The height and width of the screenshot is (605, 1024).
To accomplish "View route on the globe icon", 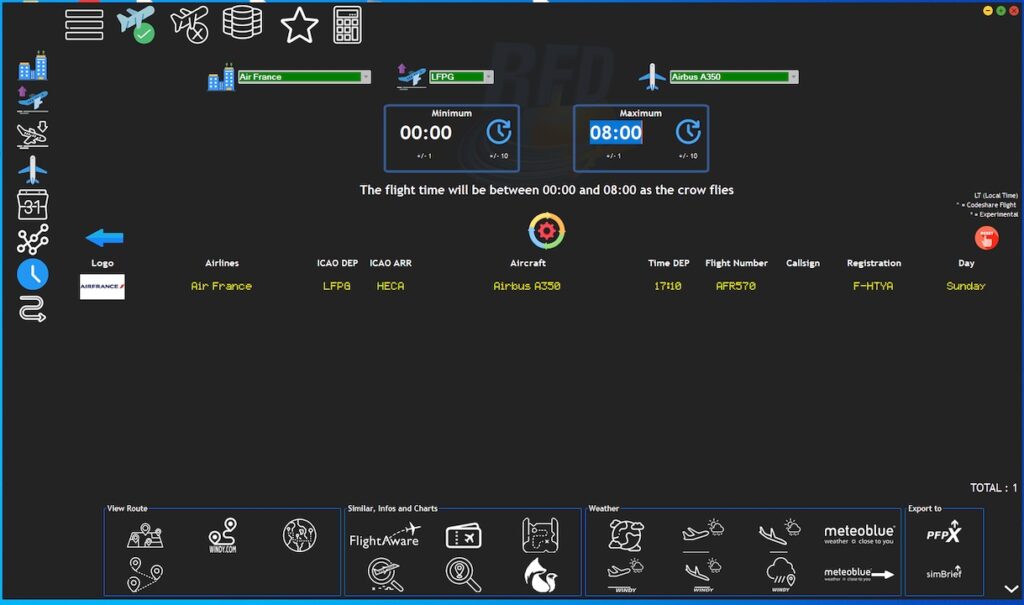I will (300, 535).
